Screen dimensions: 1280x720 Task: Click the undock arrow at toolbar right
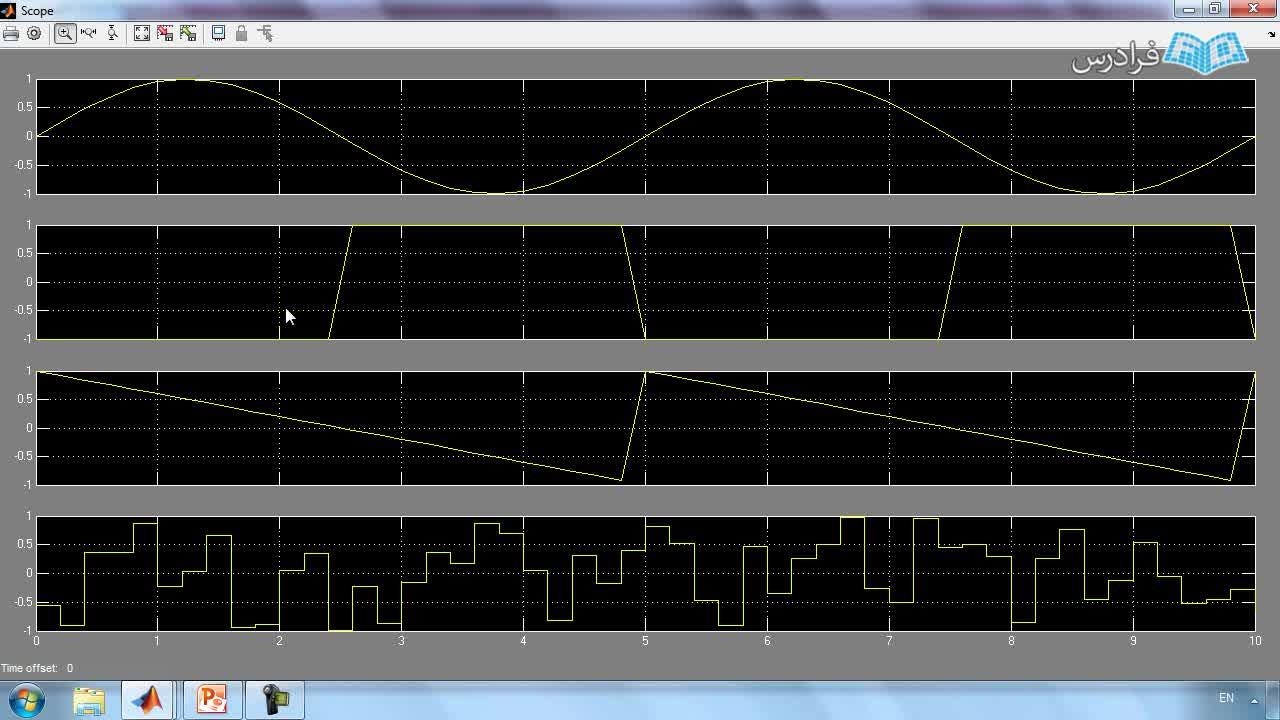[1271, 34]
